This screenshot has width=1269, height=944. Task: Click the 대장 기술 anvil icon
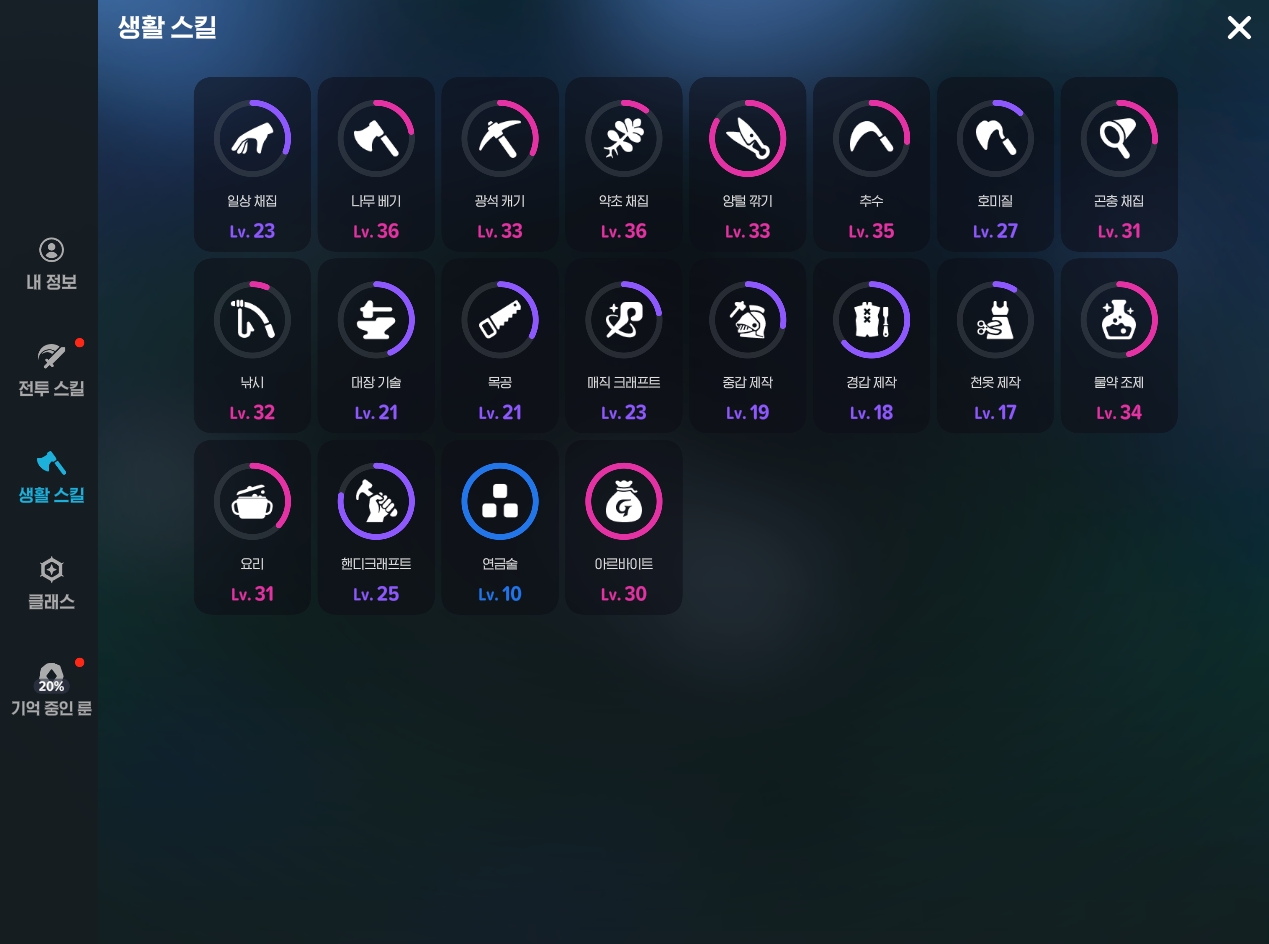pos(376,320)
